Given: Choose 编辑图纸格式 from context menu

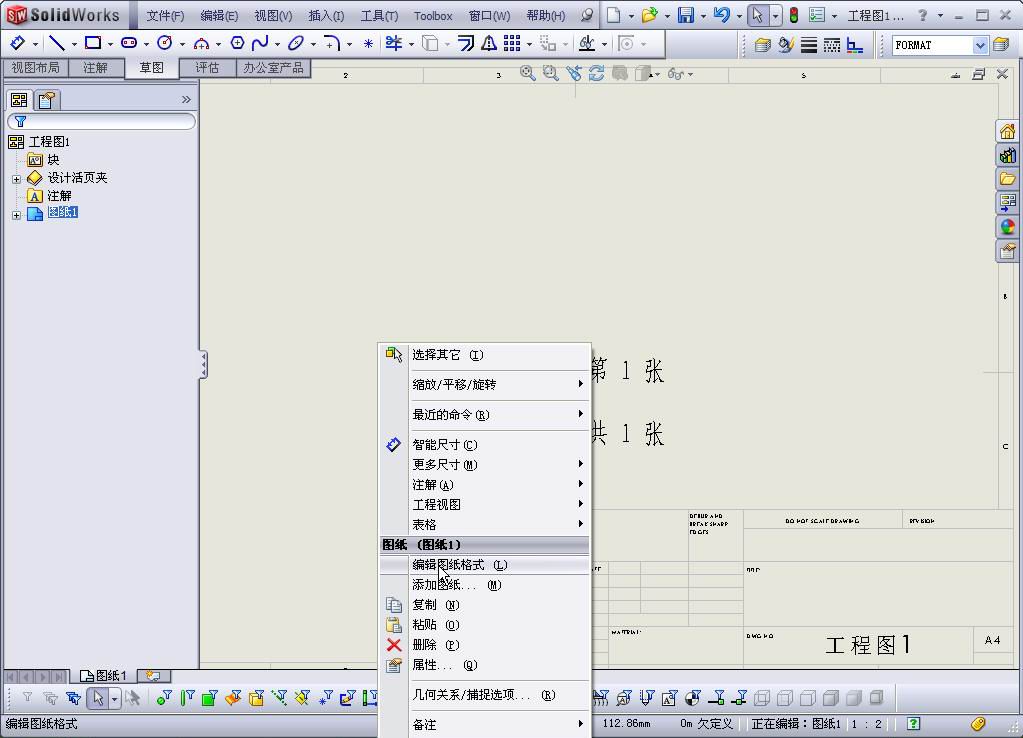Looking at the screenshot, I should [485, 564].
